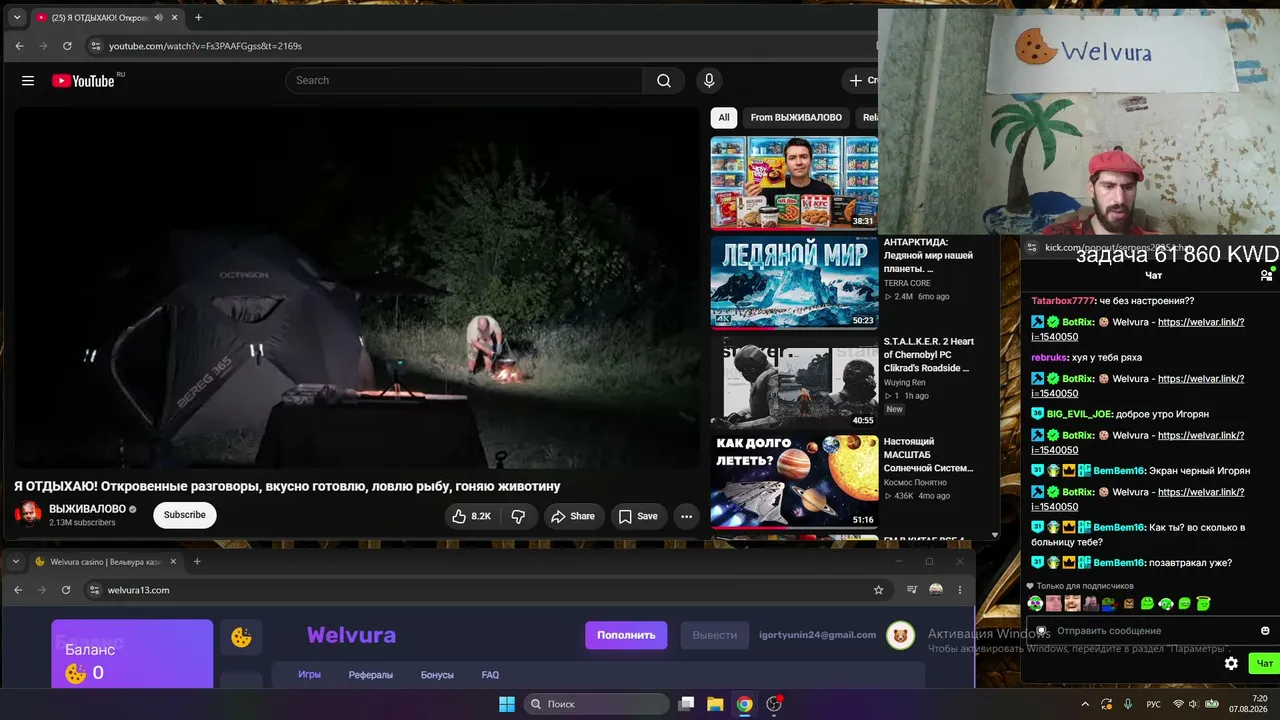Share the video
The height and width of the screenshot is (720, 1280).
pos(574,516)
